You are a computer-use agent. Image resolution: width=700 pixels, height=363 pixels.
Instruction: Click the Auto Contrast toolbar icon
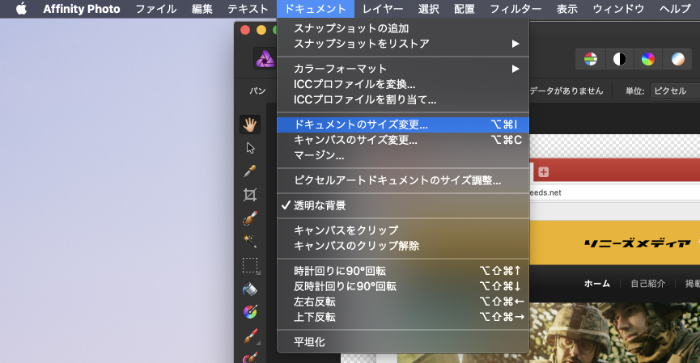coord(619,59)
